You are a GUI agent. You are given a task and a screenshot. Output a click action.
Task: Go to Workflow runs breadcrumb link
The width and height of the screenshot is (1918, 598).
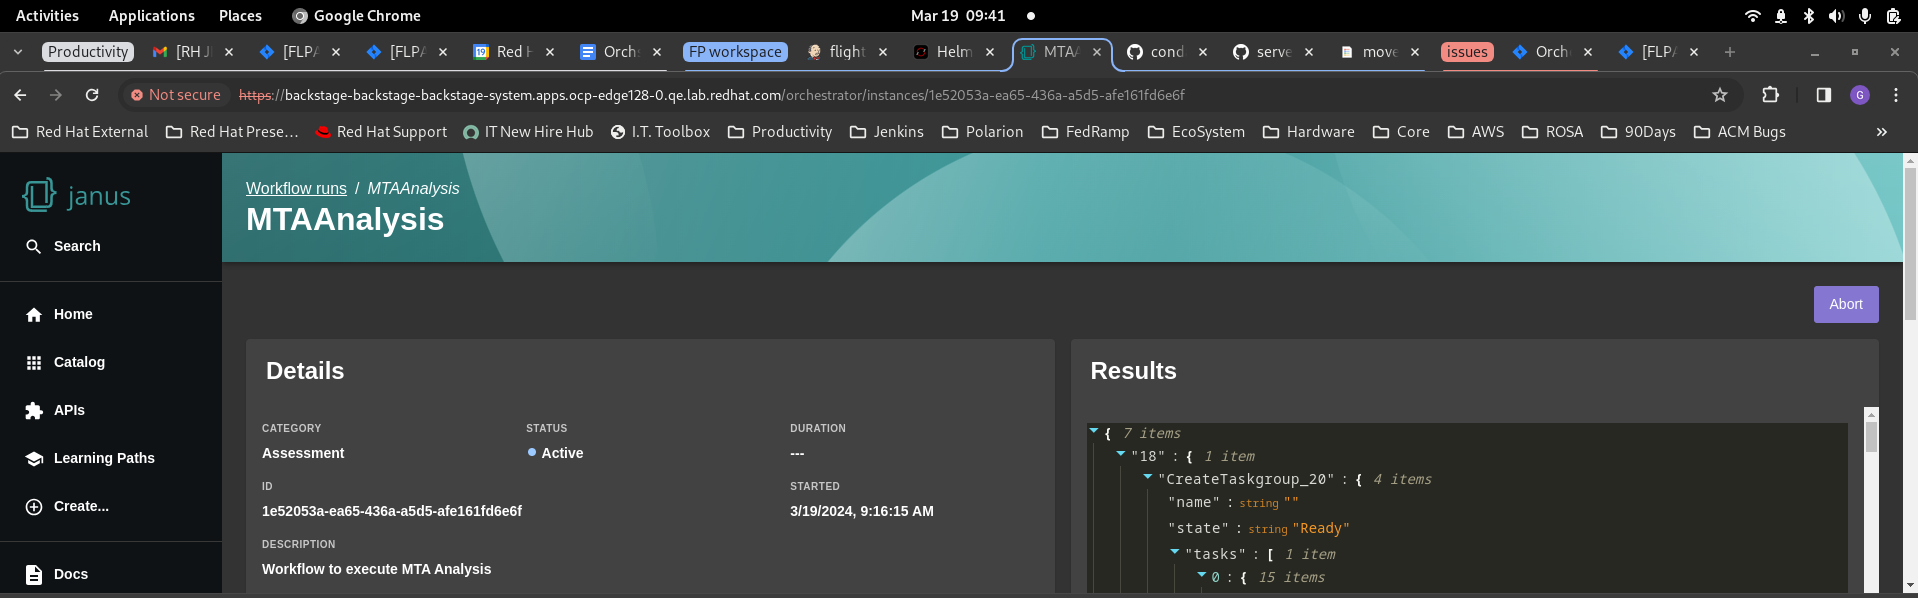coord(296,189)
